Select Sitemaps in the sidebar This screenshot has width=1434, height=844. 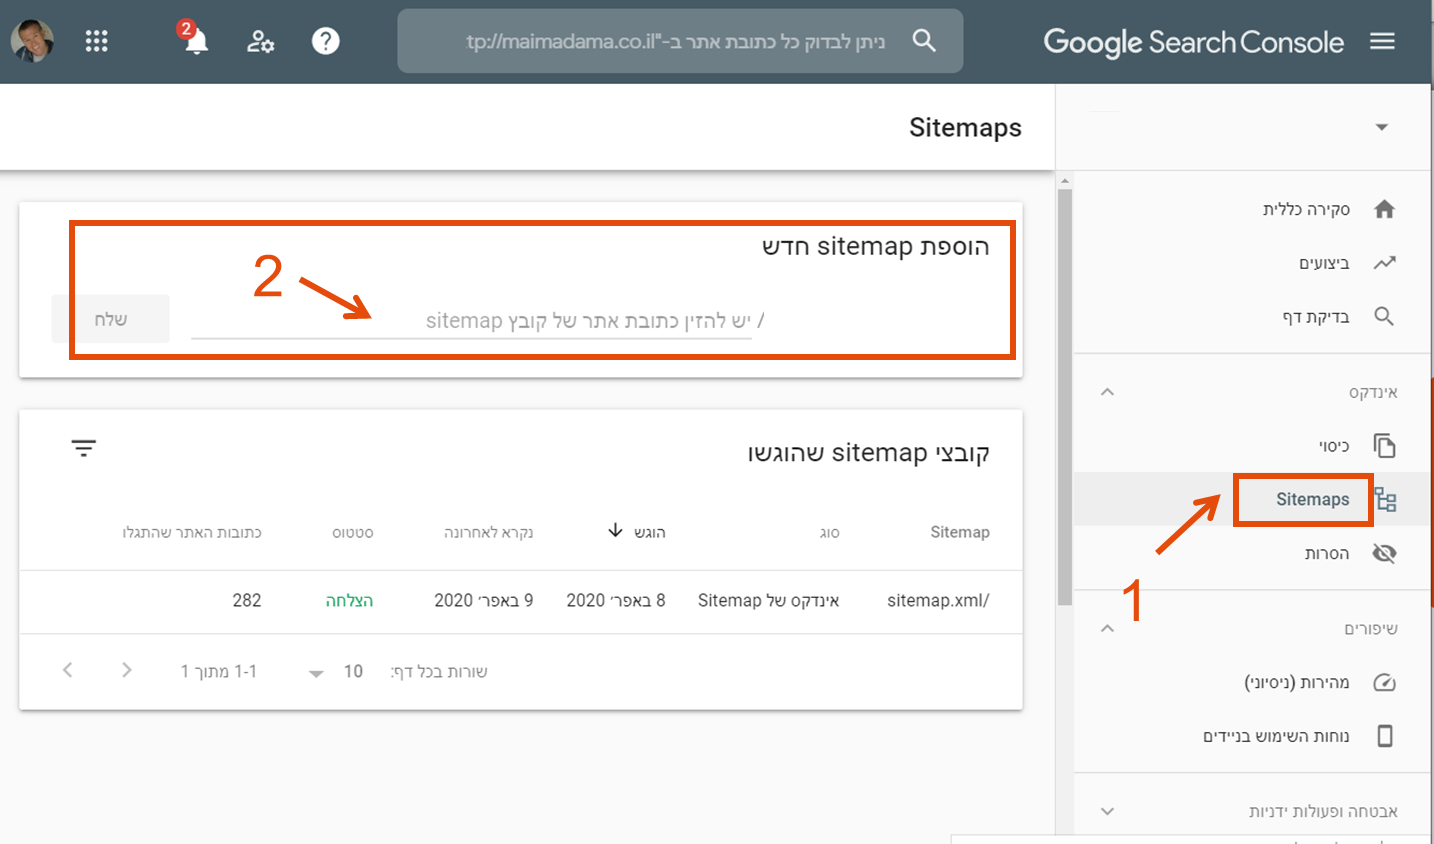[x=1312, y=499]
